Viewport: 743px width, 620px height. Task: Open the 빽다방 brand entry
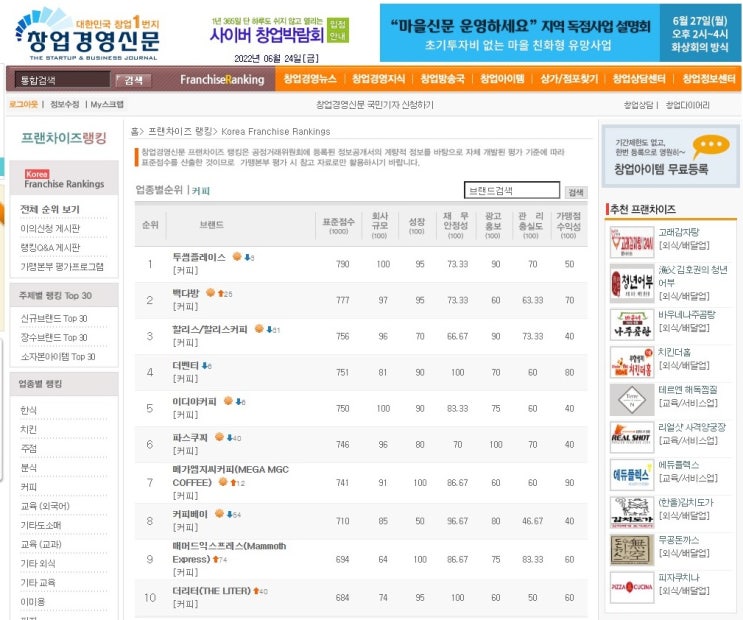186,293
